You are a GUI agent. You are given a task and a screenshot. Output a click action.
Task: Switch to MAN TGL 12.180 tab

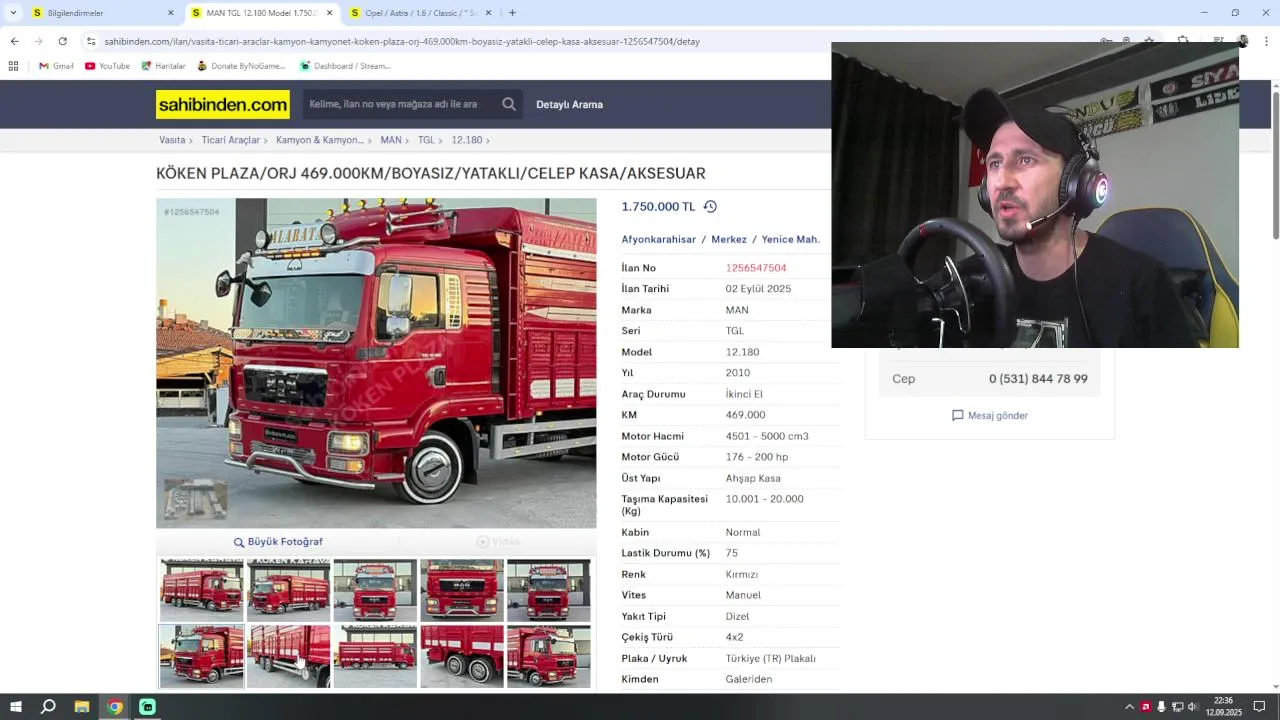261,13
